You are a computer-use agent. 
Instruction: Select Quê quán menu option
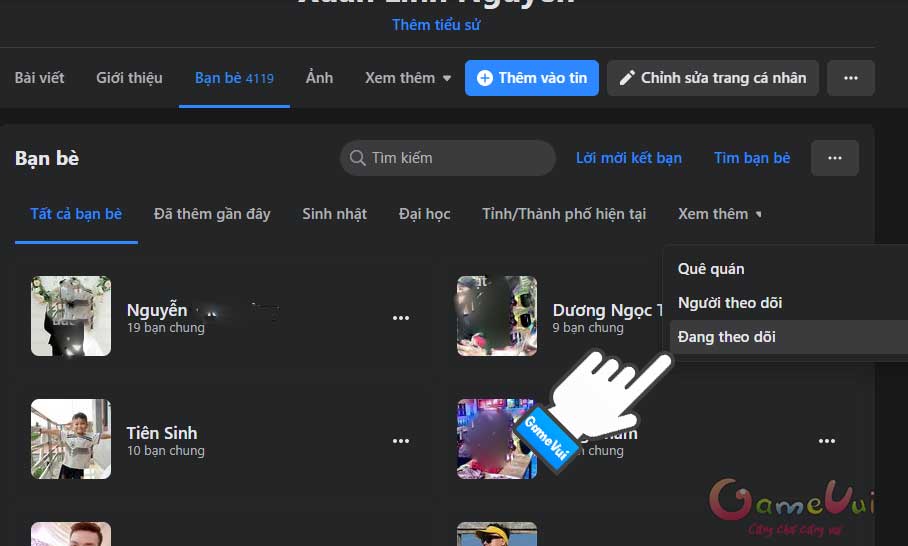pos(710,269)
